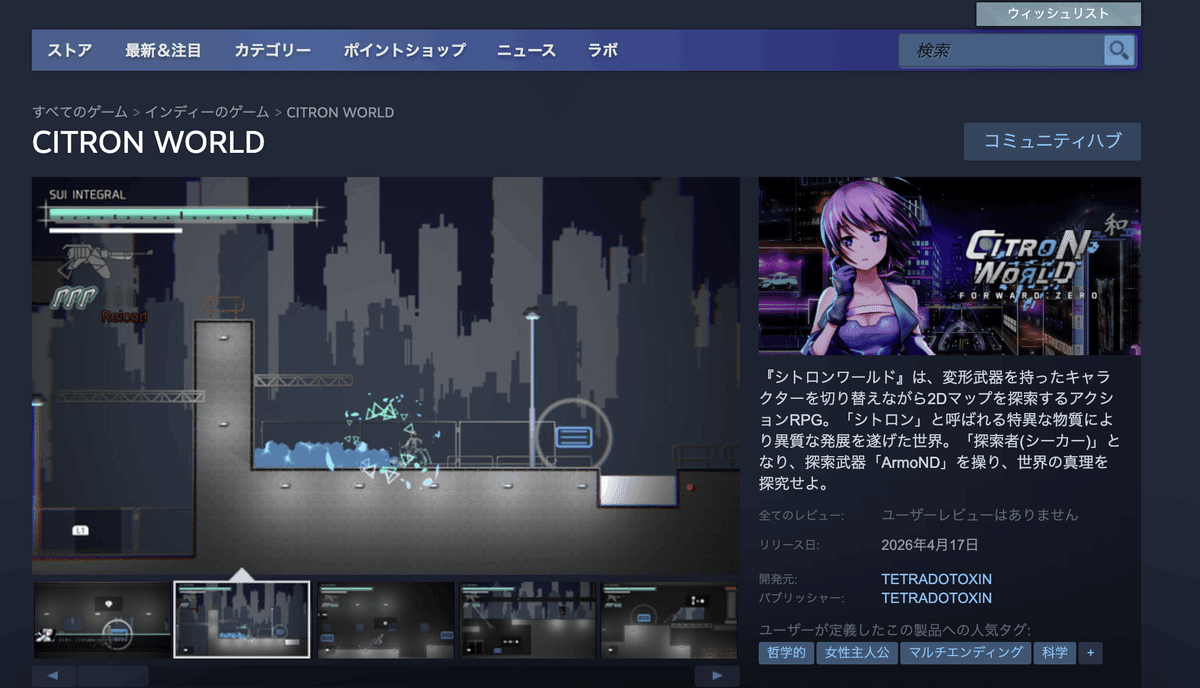
Task: Click the Citron World capsule header image
Action: [x=950, y=266]
